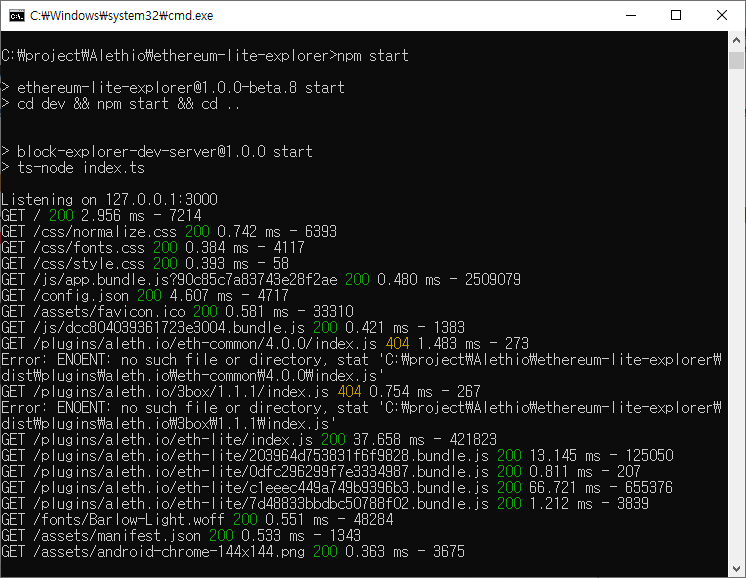
Task: Click the '0dfc296299f7e3334987.bundle.js' line
Action: (321, 472)
